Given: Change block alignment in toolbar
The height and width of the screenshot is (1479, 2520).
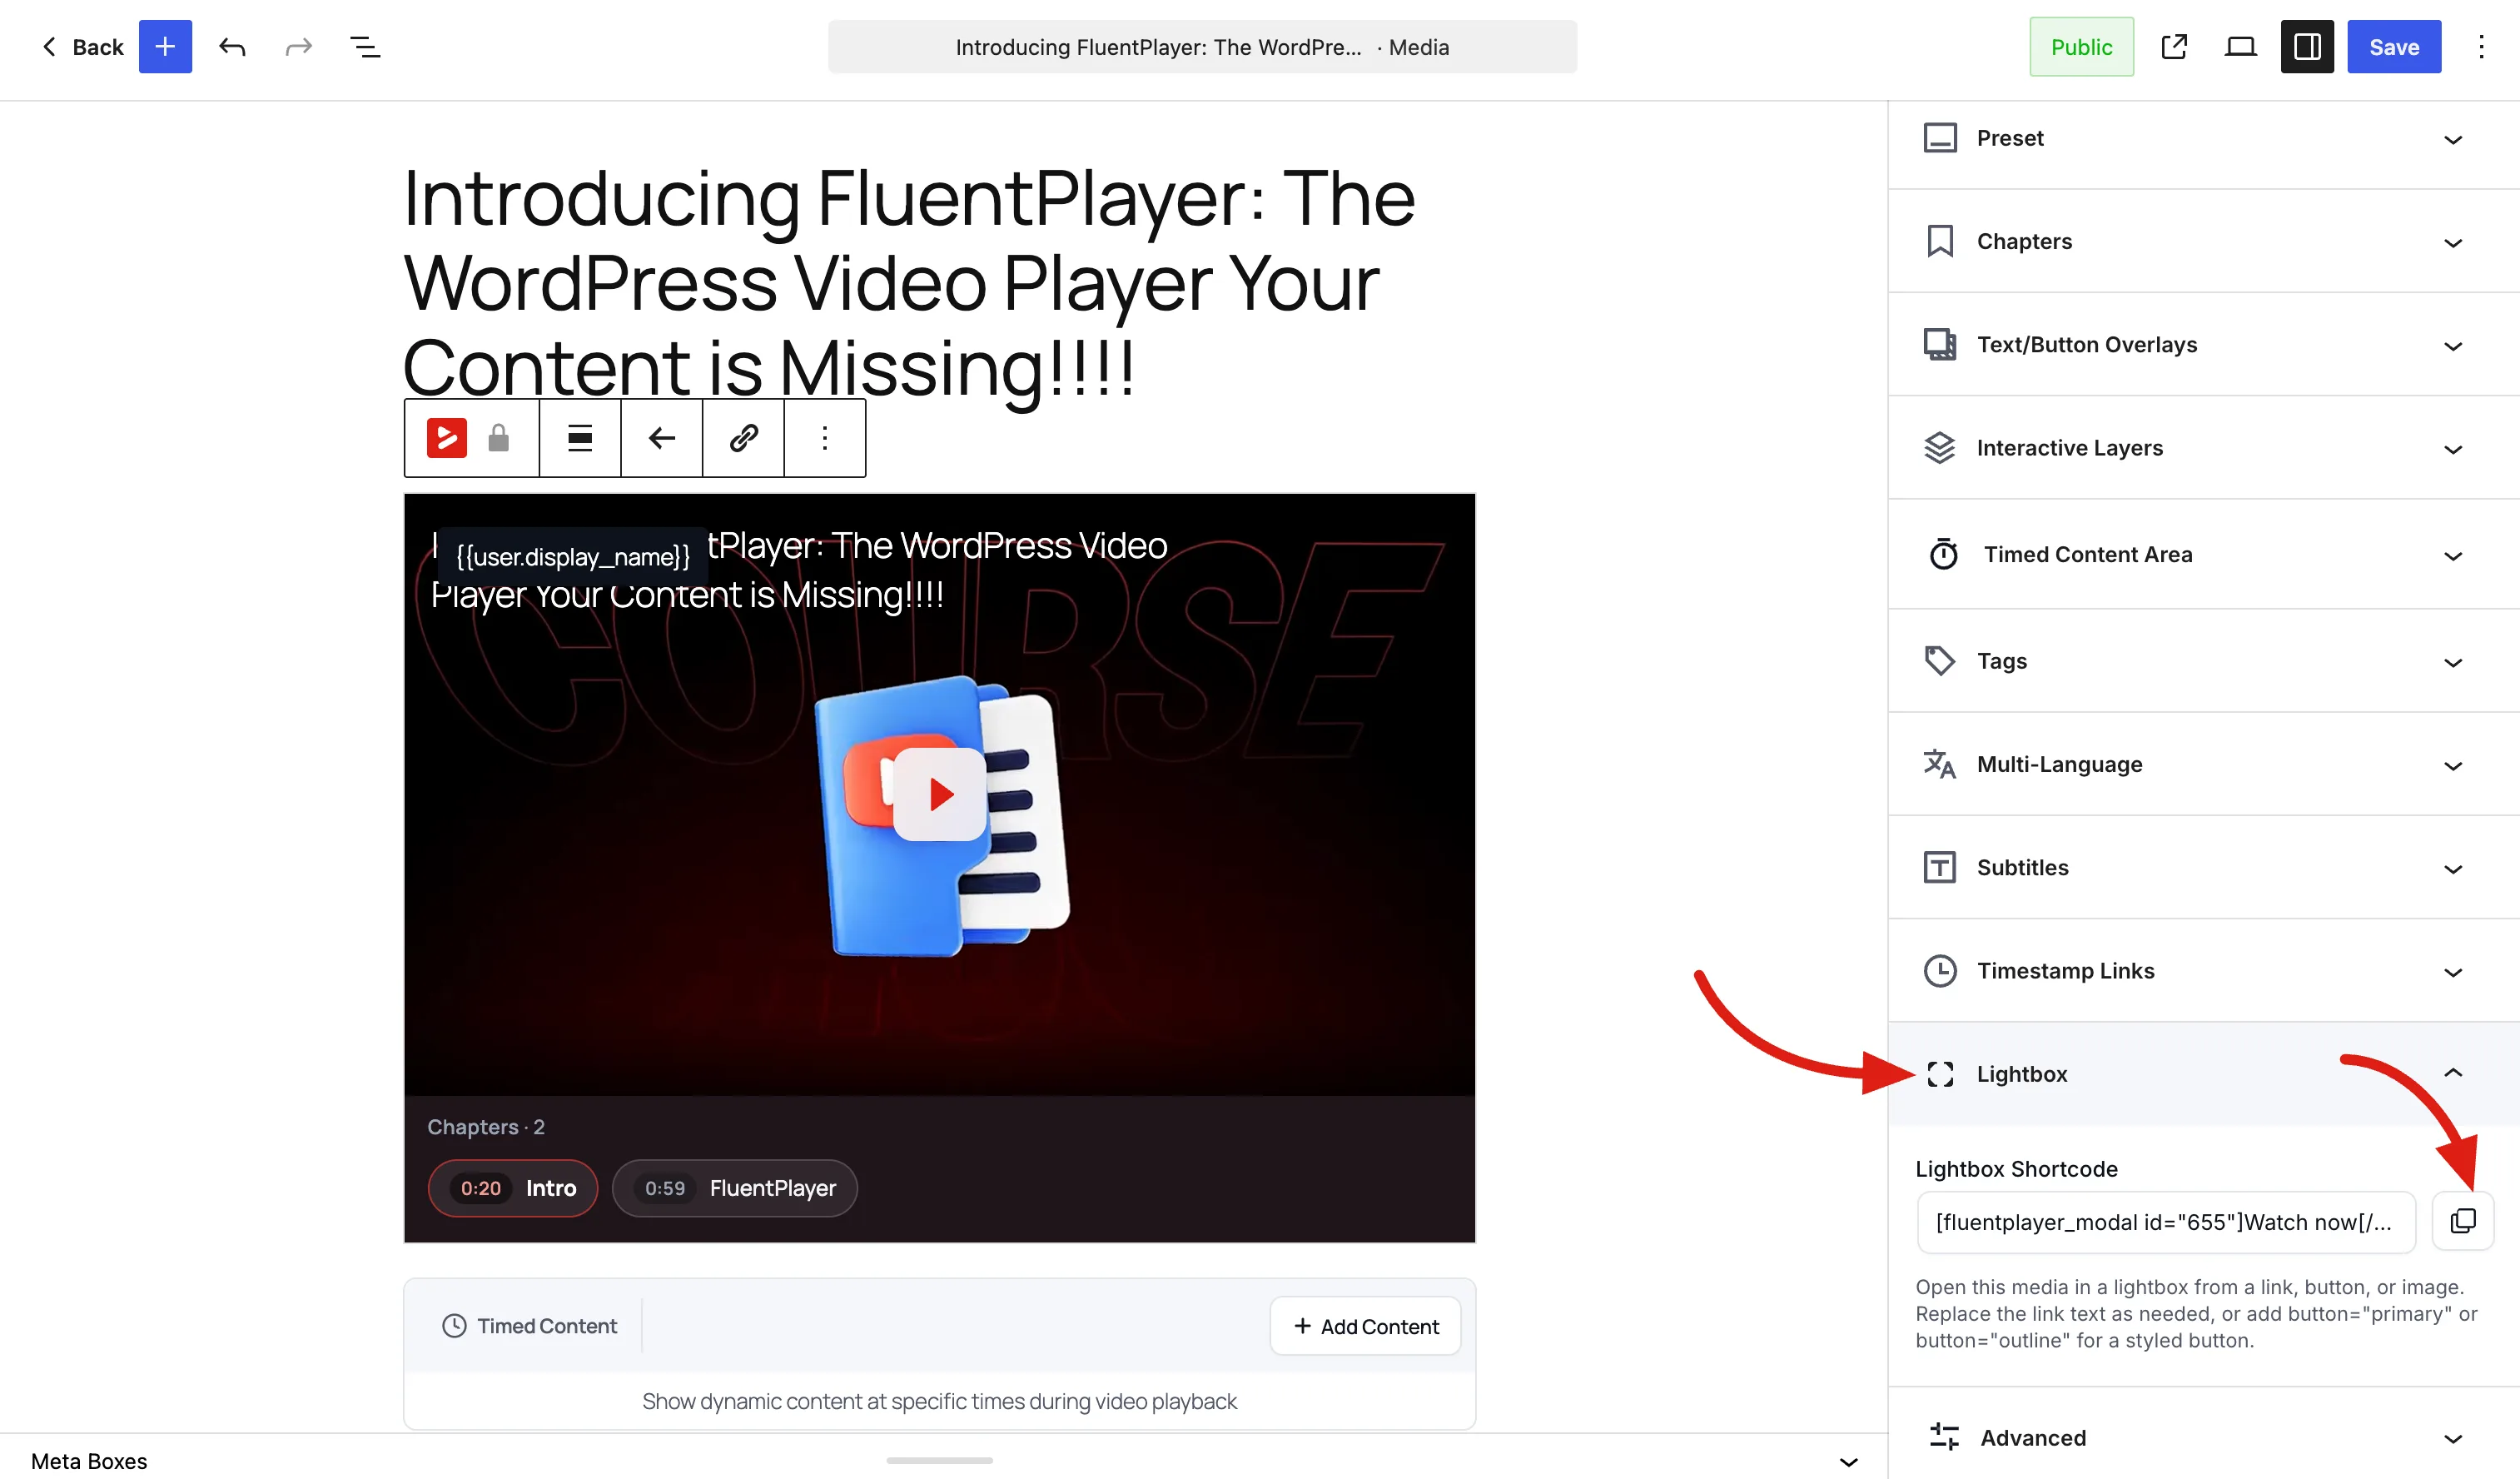Looking at the screenshot, I should pyautogui.click(x=580, y=438).
